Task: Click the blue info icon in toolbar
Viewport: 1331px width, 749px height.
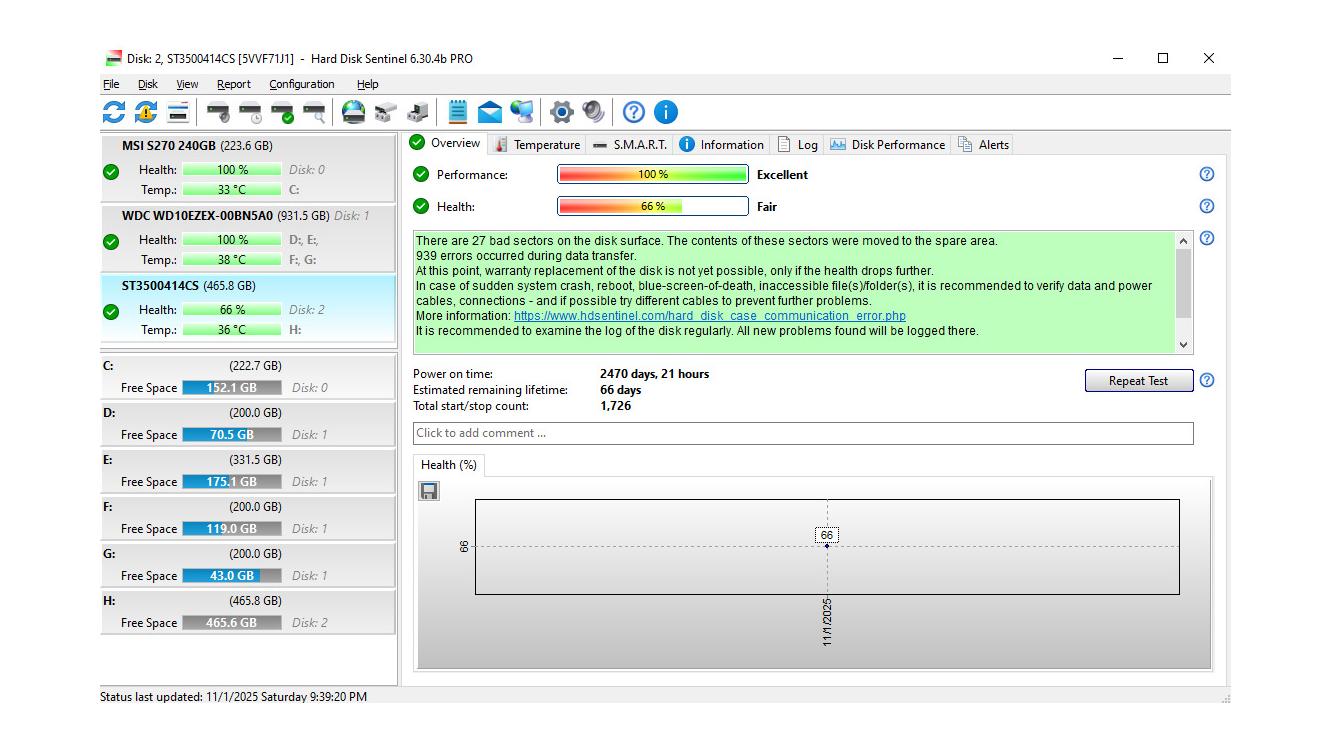Action: pos(665,112)
